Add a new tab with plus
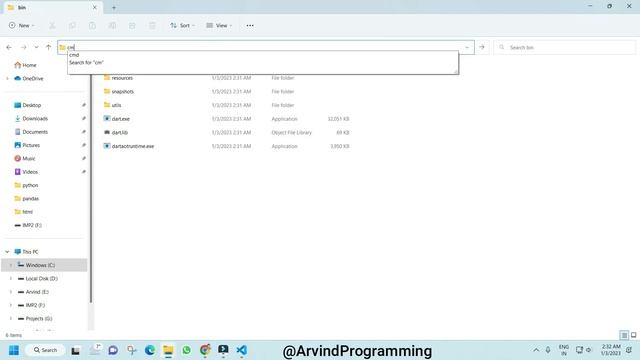 pyautogui.click(x=114, y=7)
